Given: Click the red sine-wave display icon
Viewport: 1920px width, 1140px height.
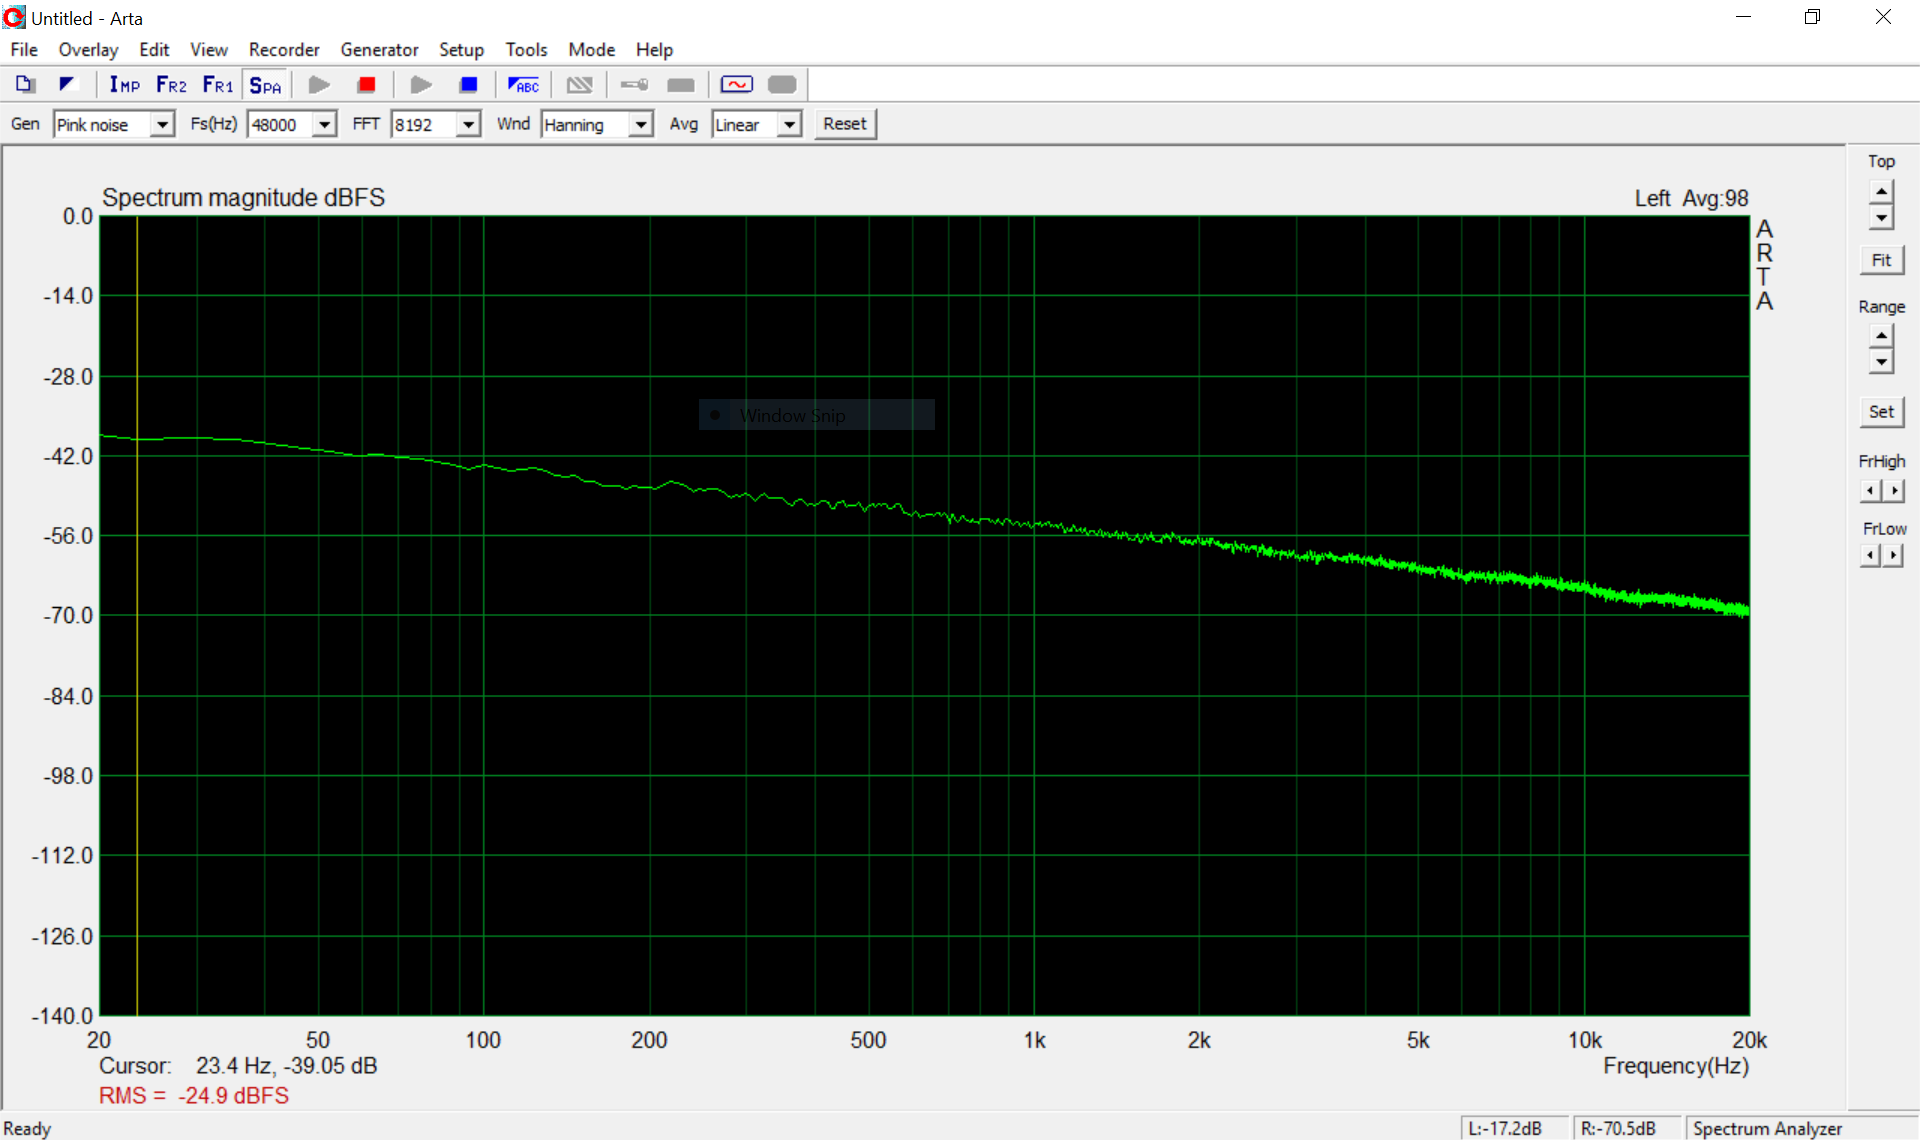Looking at the screenshot, I should tap(736, 85).
